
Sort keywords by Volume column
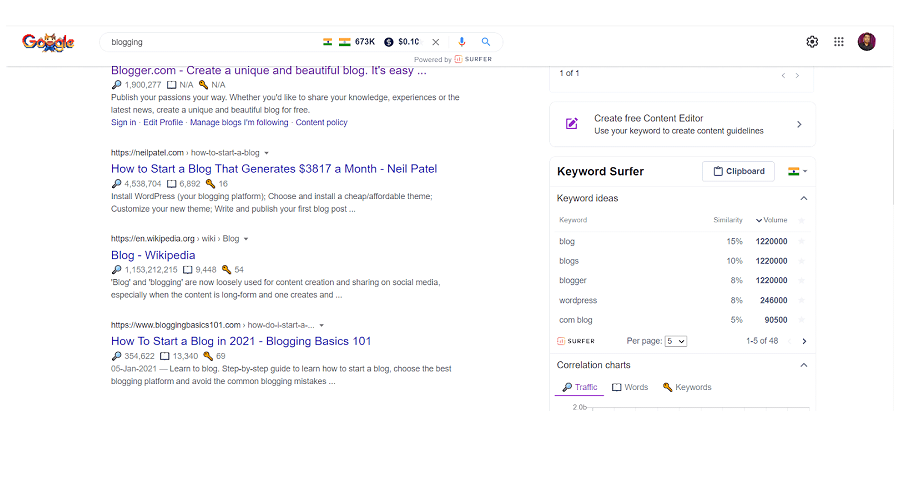tap(771, 220)
